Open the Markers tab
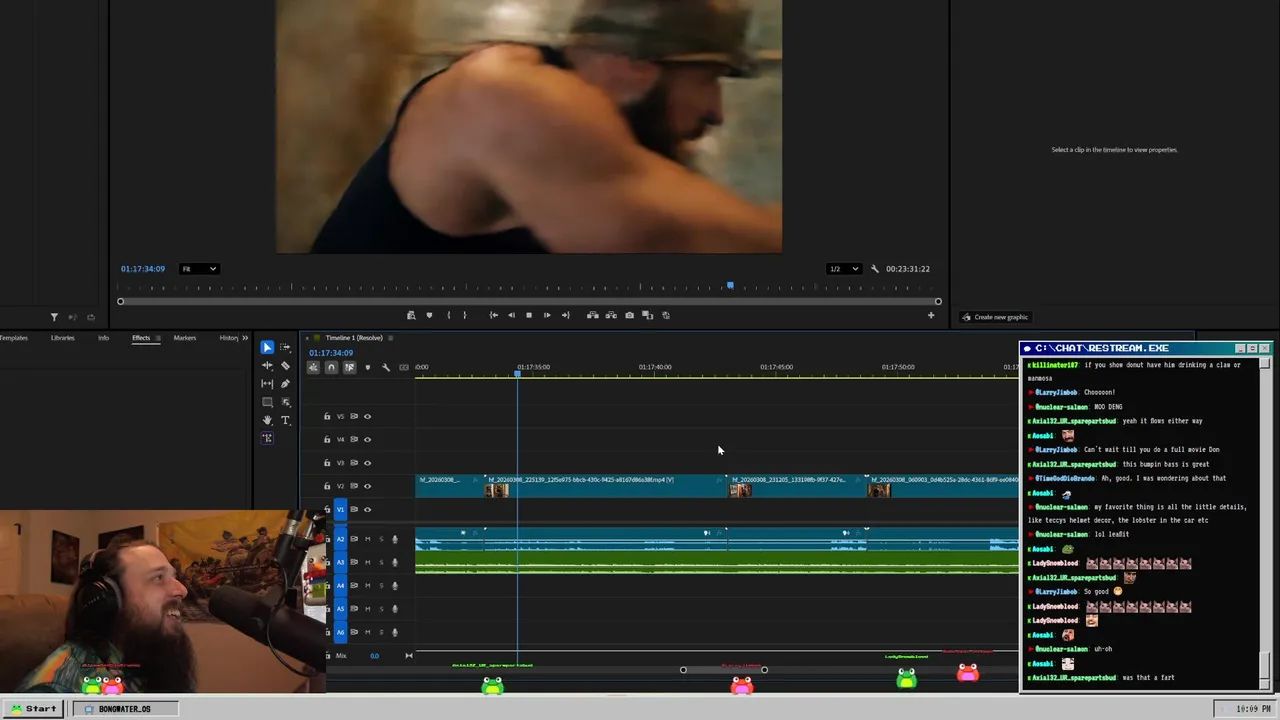Image resolution: width=1280 pixels, height=720 pixels. (185, 338)
